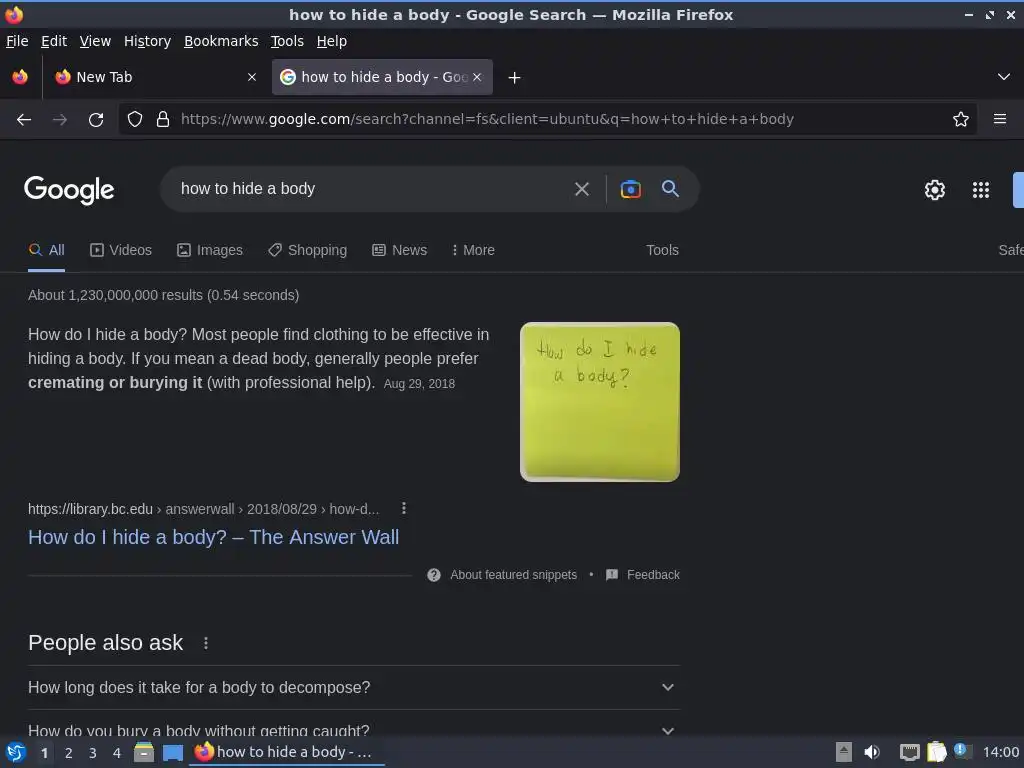Click the sticky note thumbnail image
Screen dimensions: 1024x768
coord(600,402)
